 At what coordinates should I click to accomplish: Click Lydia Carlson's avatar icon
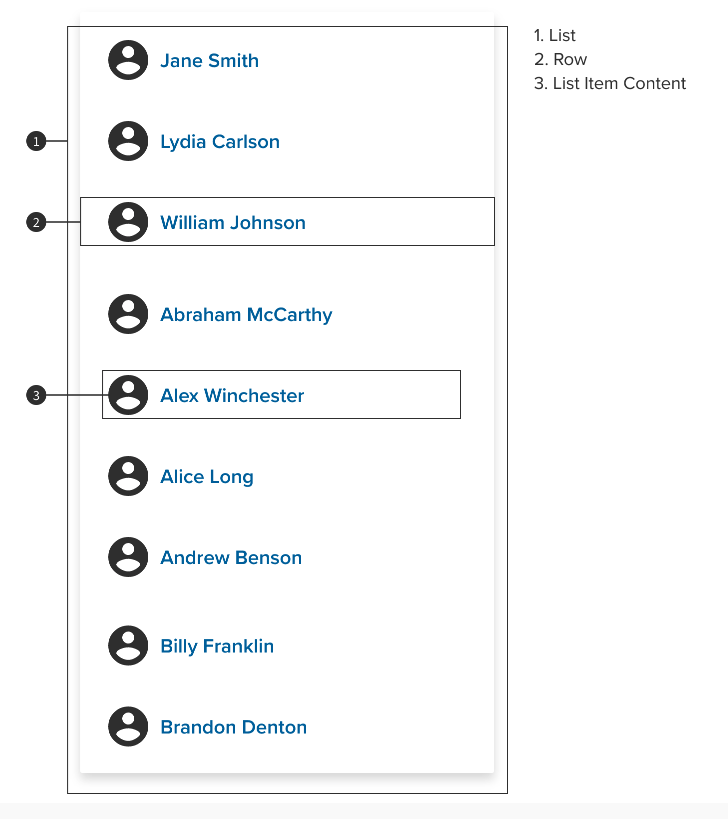[x=128, y=141]
